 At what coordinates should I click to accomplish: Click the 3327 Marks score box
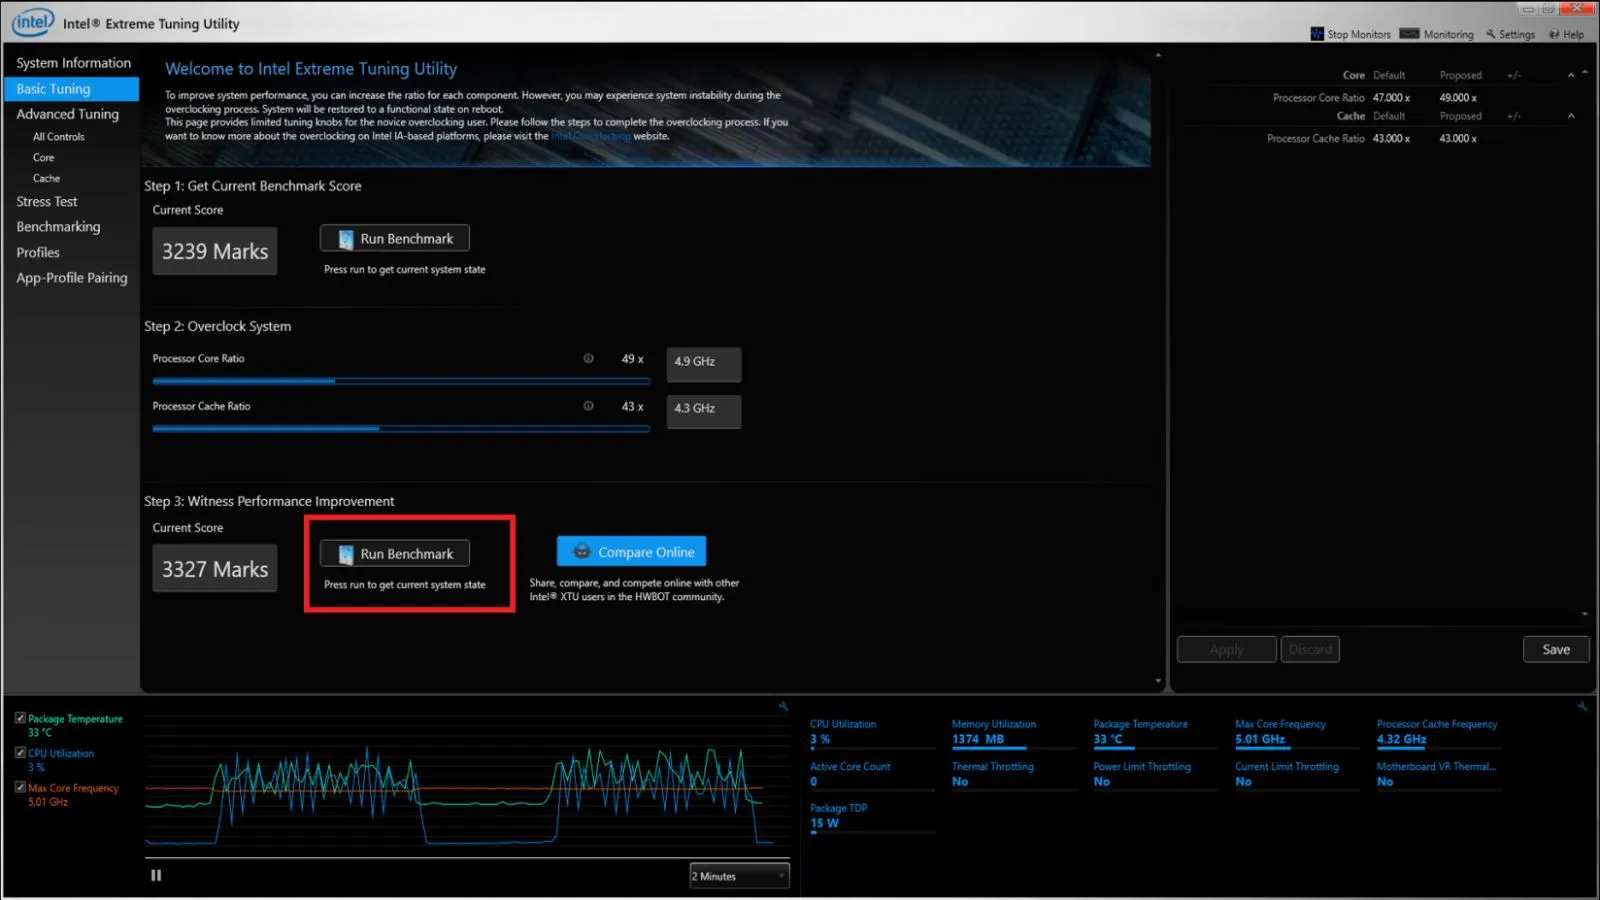click(x=215, y=569)
